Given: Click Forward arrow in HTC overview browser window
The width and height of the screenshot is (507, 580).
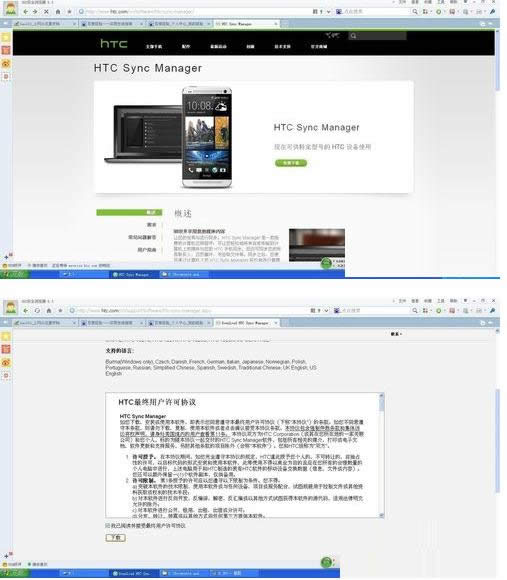Looking at the screenshot, I should click(x=35, y=12).
